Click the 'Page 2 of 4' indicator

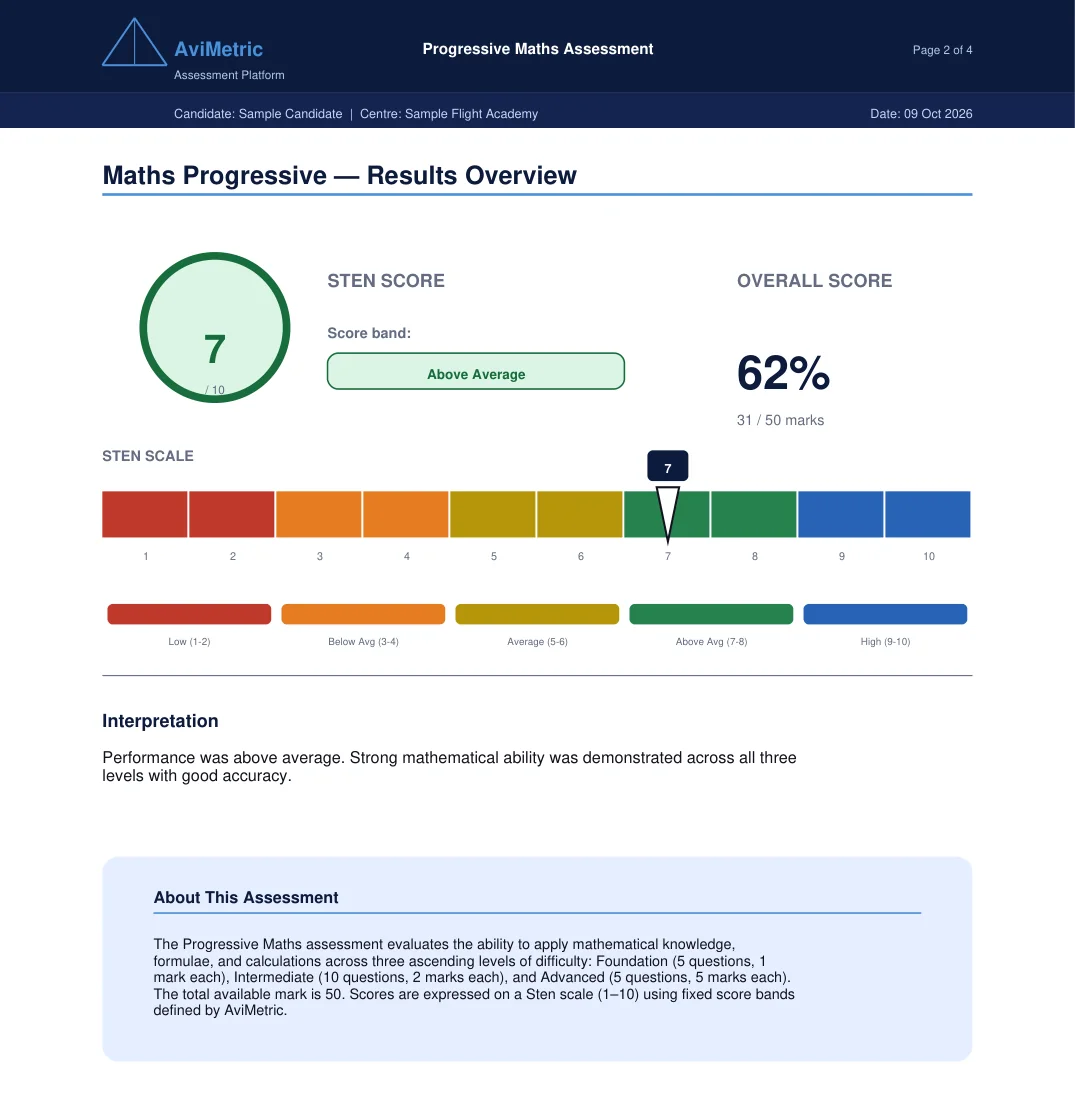(x=942, y=50)
